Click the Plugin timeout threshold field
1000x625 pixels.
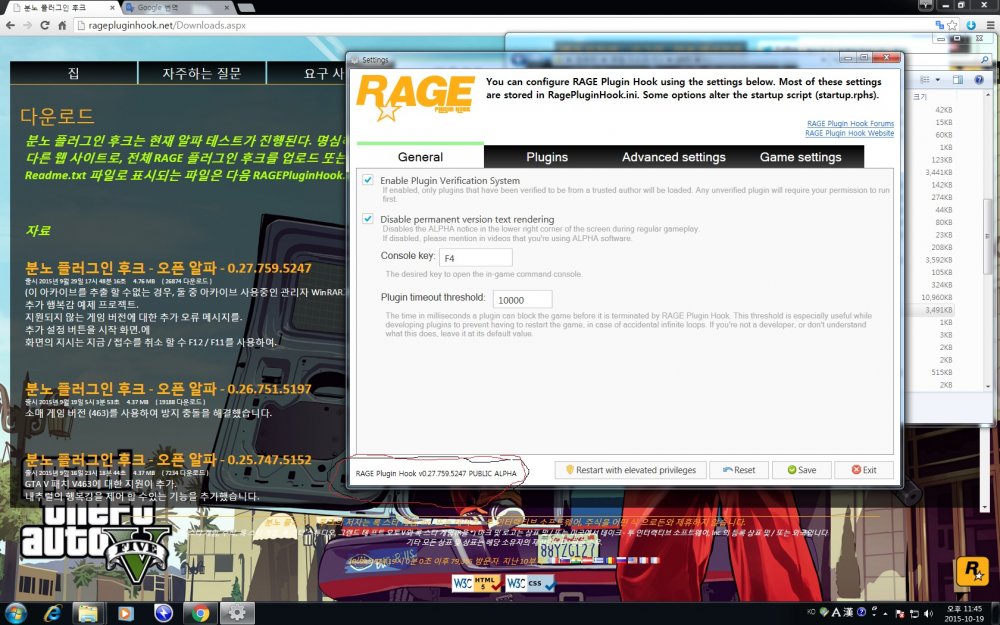pyautogui.click(x=522, y=300)
